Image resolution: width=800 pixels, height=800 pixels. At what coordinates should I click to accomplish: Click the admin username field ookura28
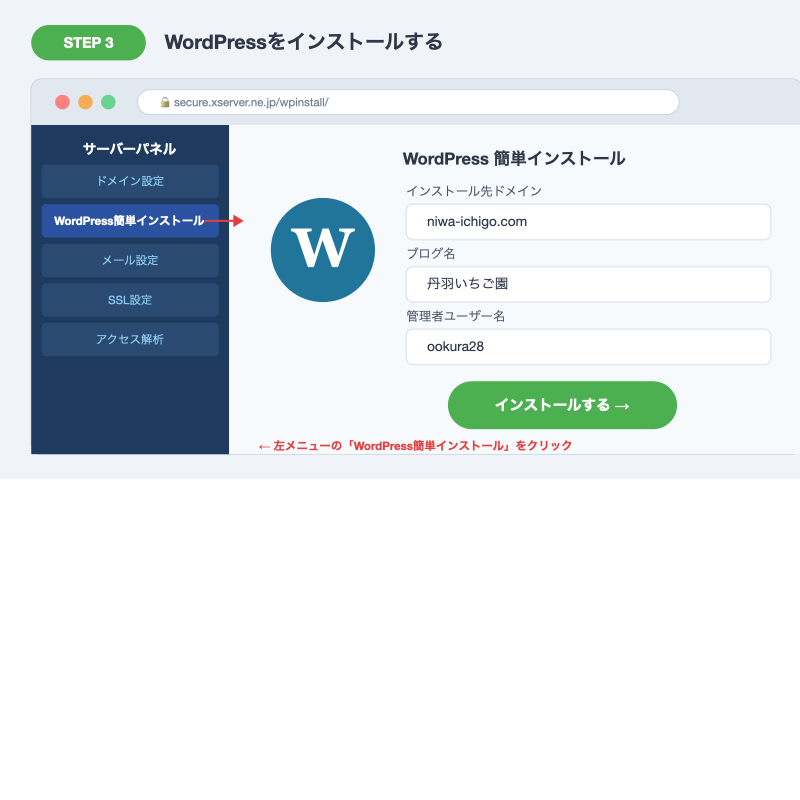click(588, 346)
